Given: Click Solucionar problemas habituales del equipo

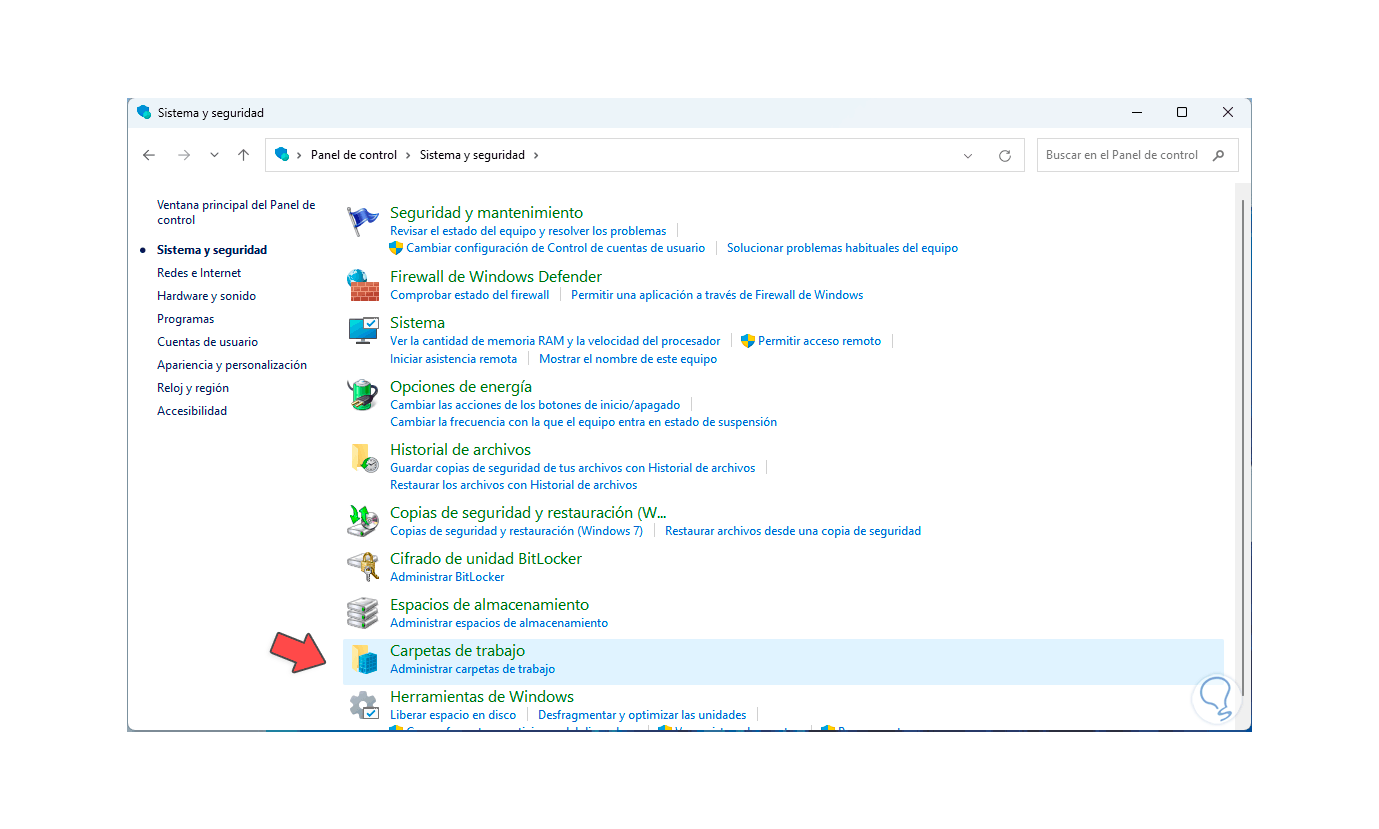Looking at the screenshot, I should tap(842, 248).
